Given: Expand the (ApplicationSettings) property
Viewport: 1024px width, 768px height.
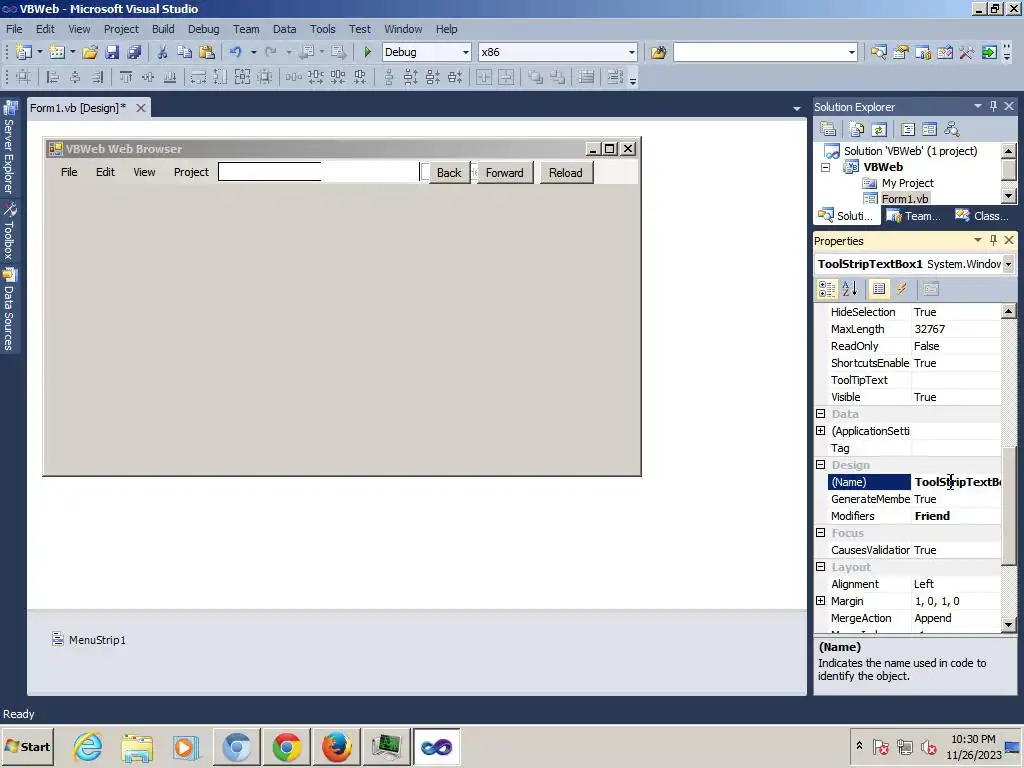Looking at the screenshot, I should [x=821, y=430].
